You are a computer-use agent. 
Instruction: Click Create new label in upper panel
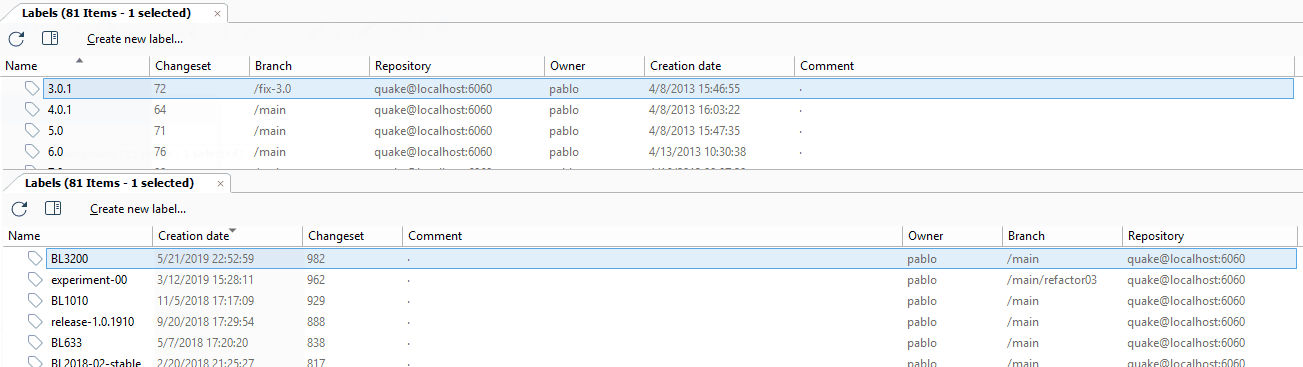(135, 39)
